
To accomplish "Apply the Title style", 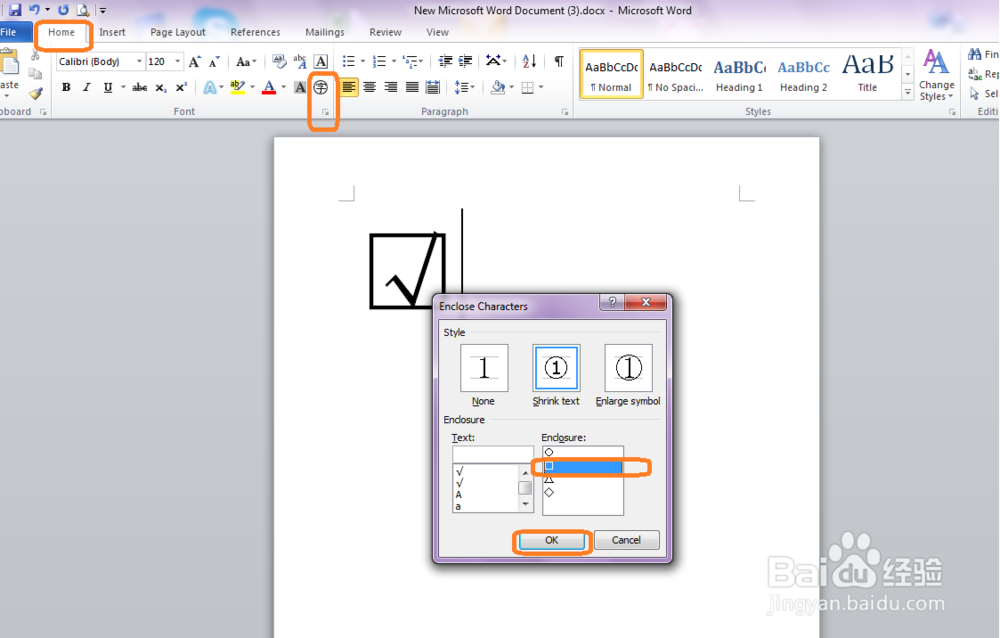I will [x=867, y=75].
